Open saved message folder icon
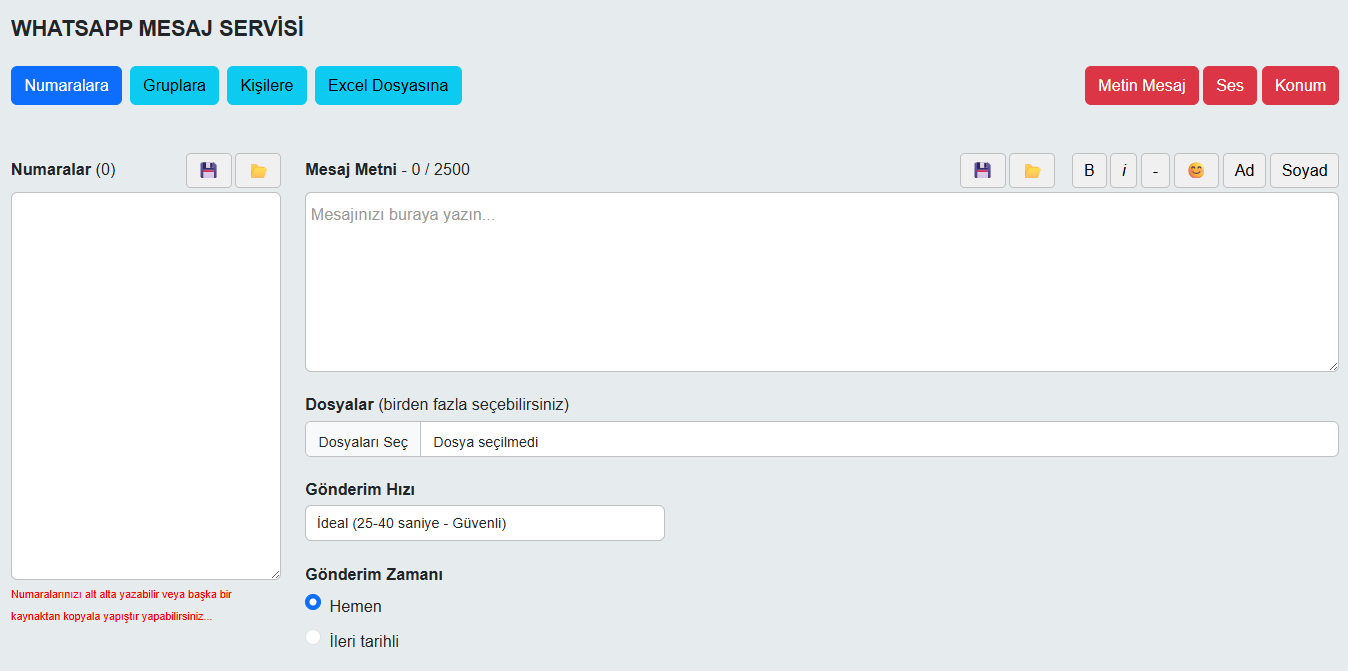This screenshot has width=1348, height=671. [1032, 171]
